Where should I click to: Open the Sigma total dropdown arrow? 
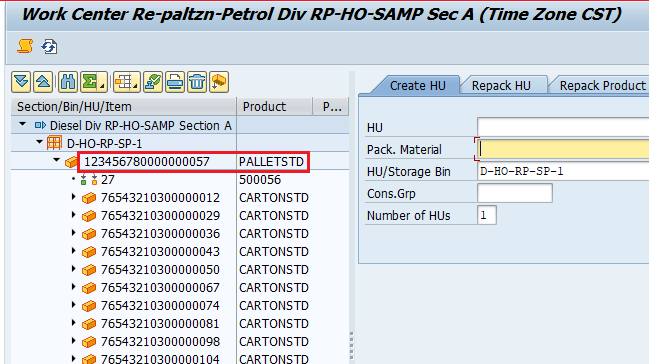point(102,87)
